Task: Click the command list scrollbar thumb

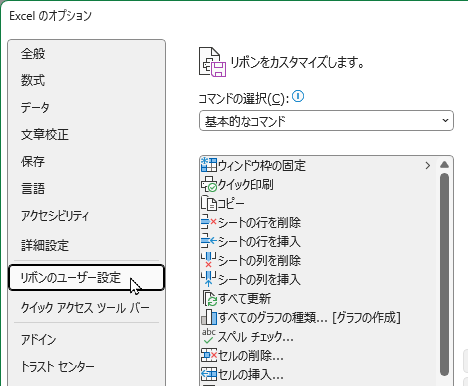Action: click(444, 275)
